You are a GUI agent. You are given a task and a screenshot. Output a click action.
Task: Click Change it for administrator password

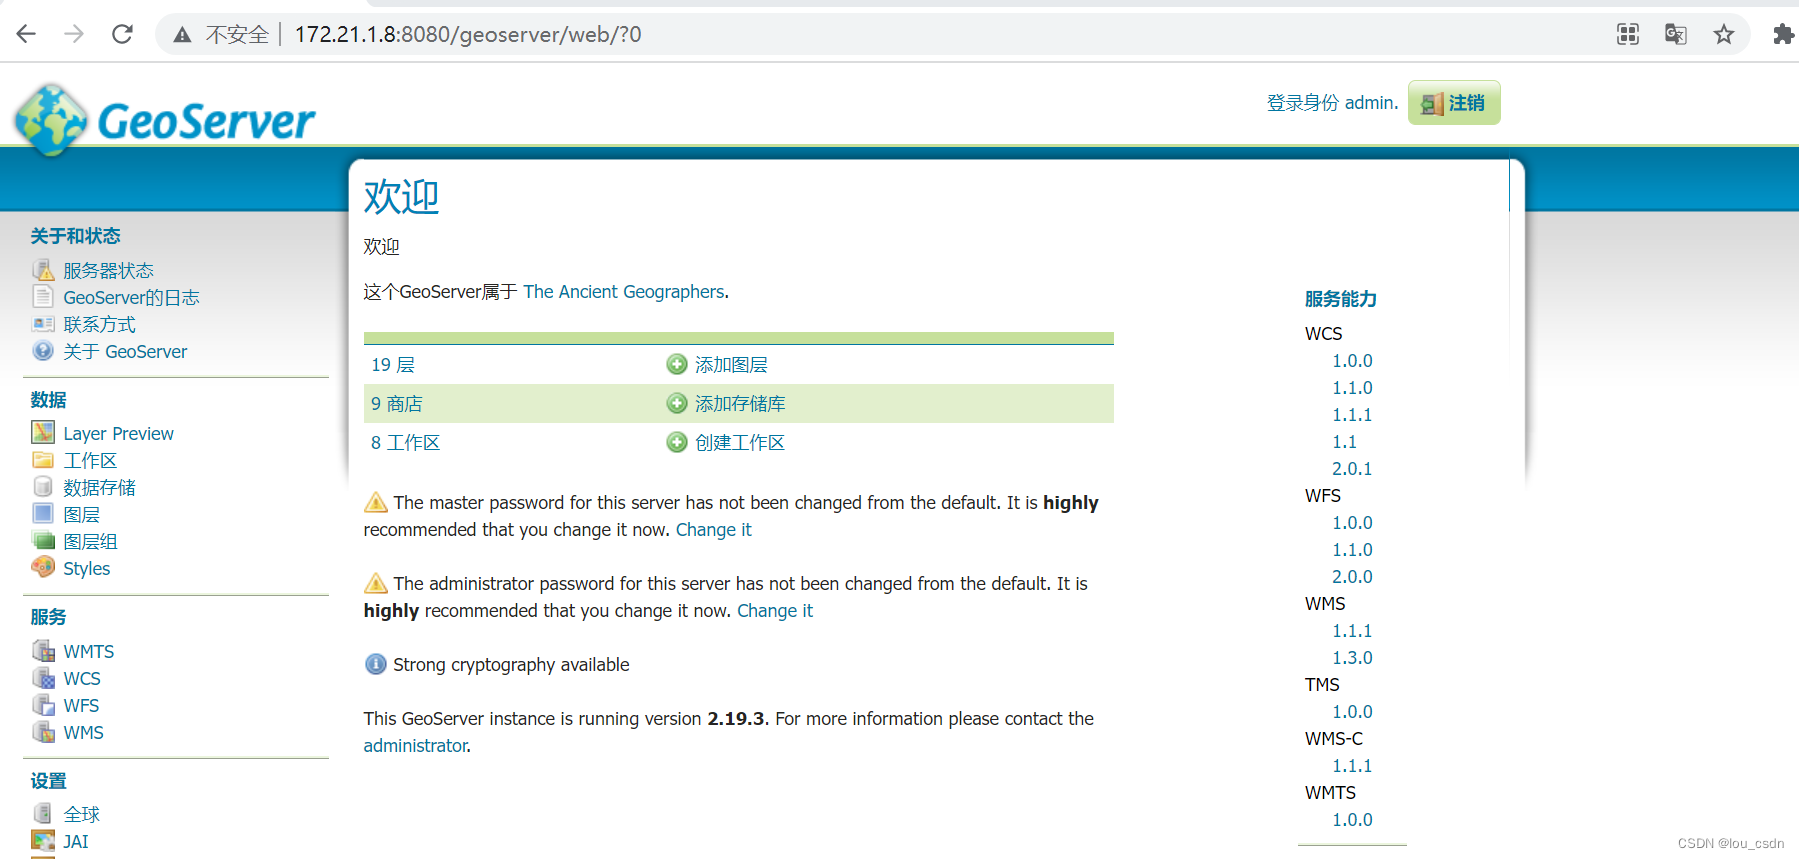(774, 610)
